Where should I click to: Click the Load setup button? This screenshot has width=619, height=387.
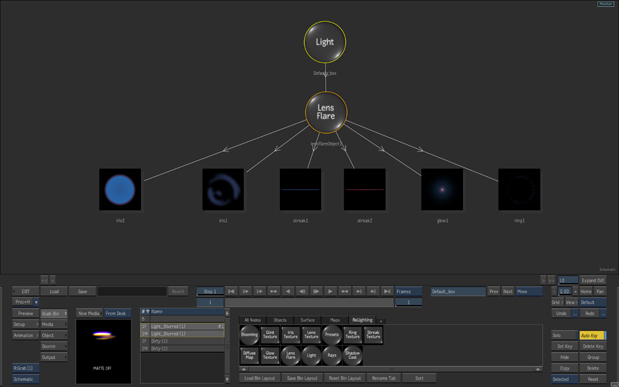pos(54,291)
